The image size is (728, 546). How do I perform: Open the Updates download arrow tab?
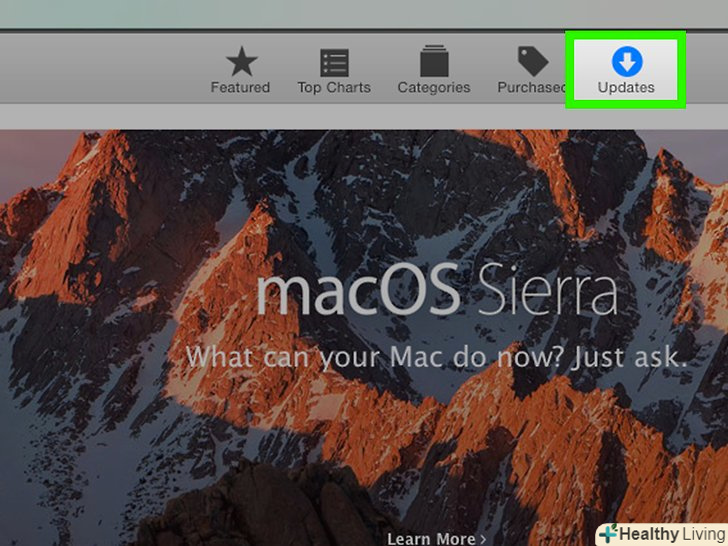coord(626,70)
